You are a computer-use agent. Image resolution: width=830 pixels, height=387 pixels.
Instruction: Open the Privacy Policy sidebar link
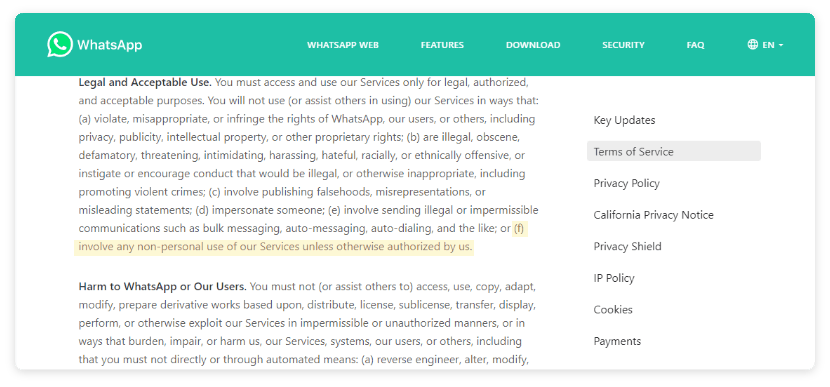626,183
